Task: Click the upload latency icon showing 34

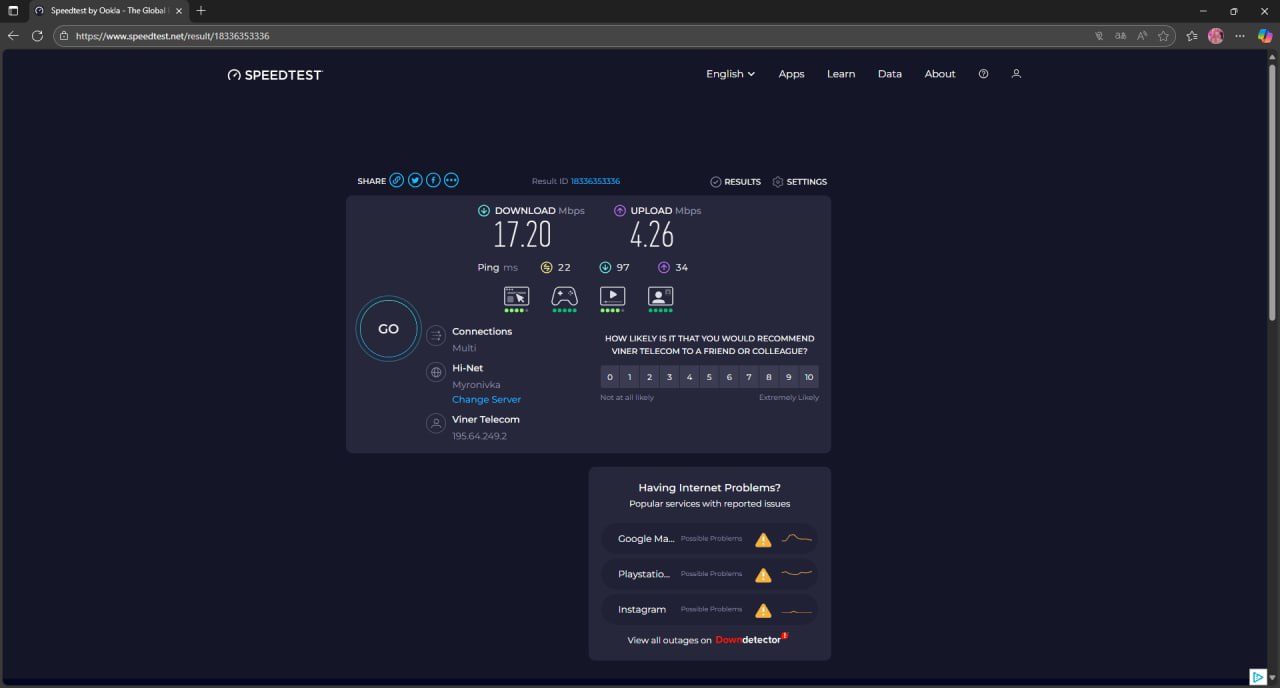Action: click(664, 267)
